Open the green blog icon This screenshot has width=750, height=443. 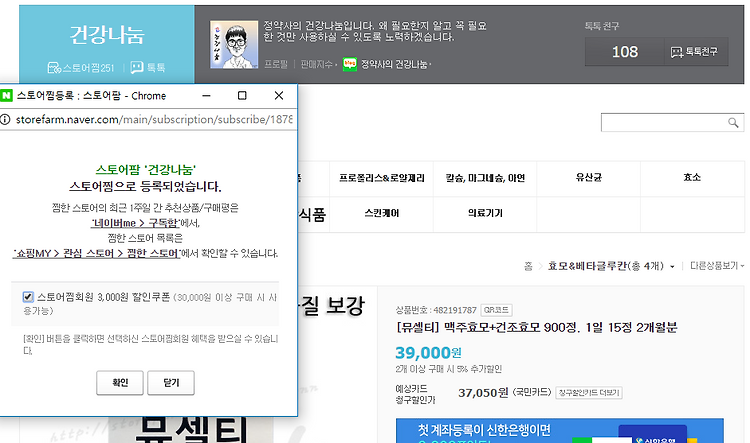[x=350, y=64]
